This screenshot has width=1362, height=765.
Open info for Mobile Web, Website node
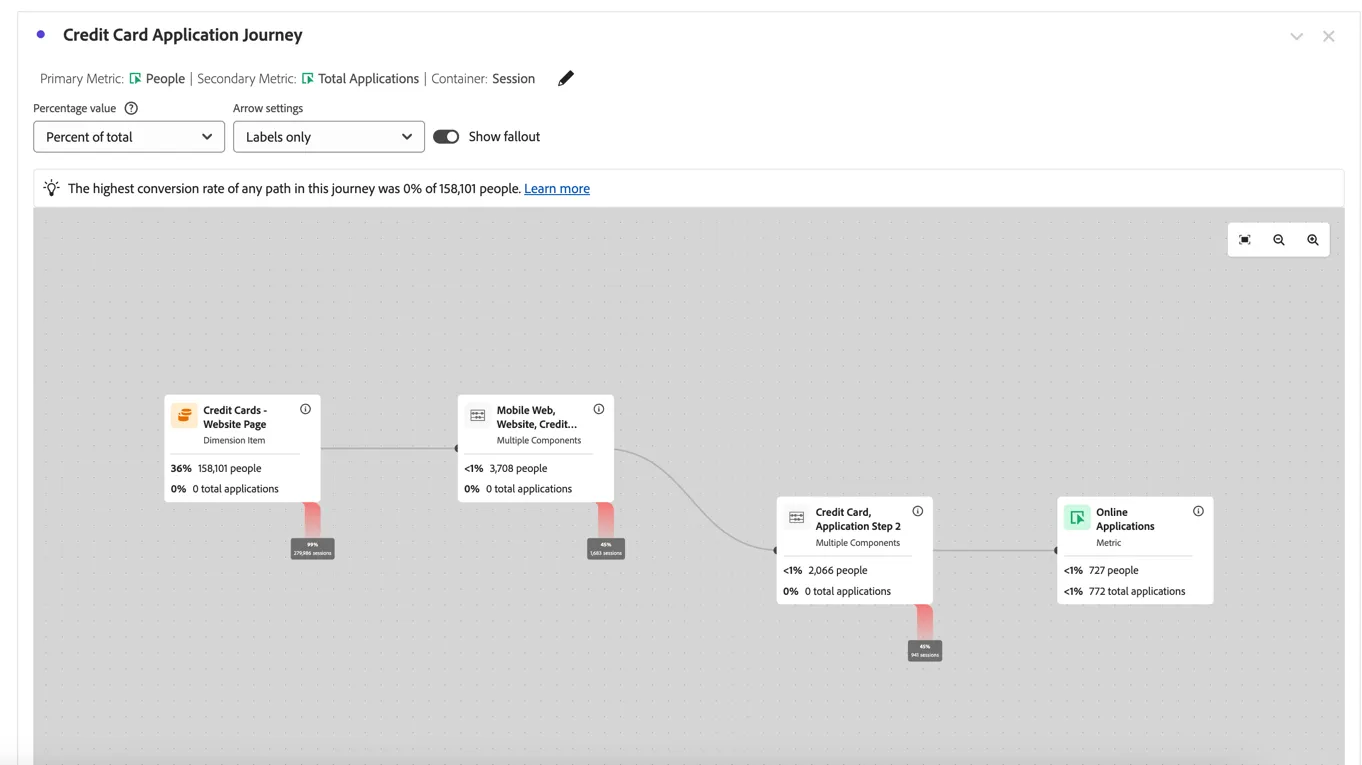click(599, 409)
